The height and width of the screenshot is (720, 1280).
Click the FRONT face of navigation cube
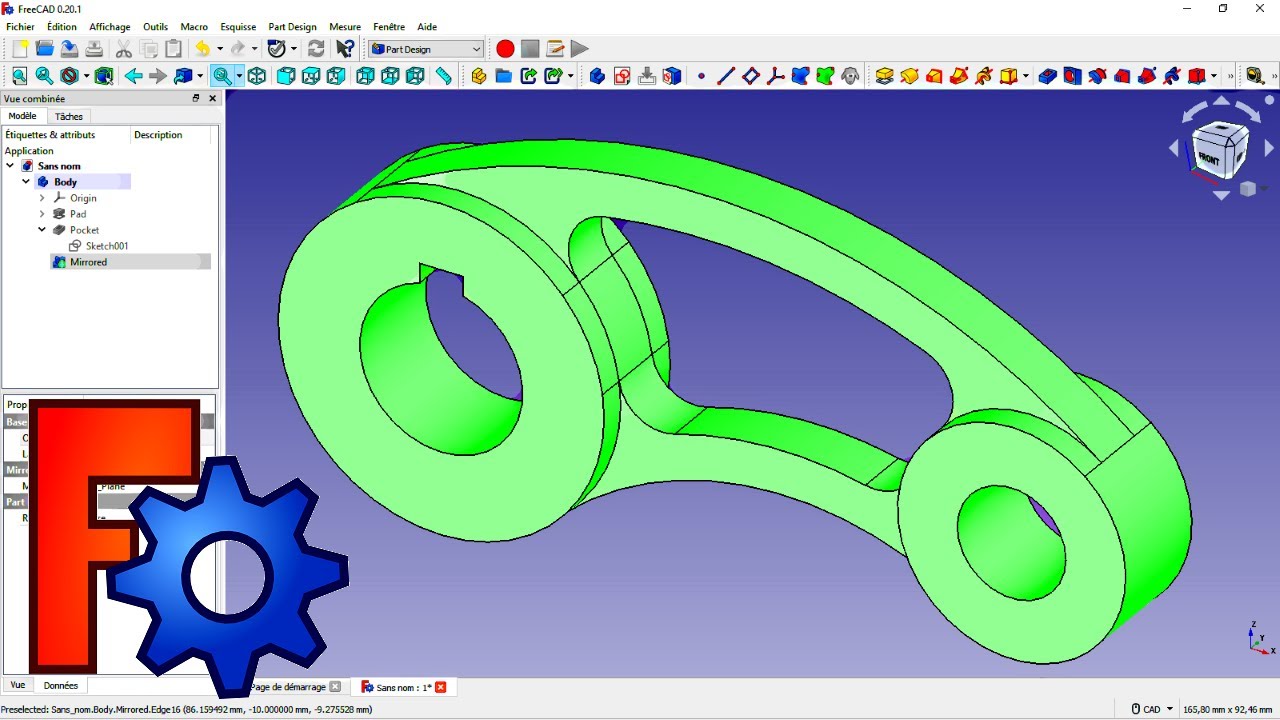(x=1208, y=159)
